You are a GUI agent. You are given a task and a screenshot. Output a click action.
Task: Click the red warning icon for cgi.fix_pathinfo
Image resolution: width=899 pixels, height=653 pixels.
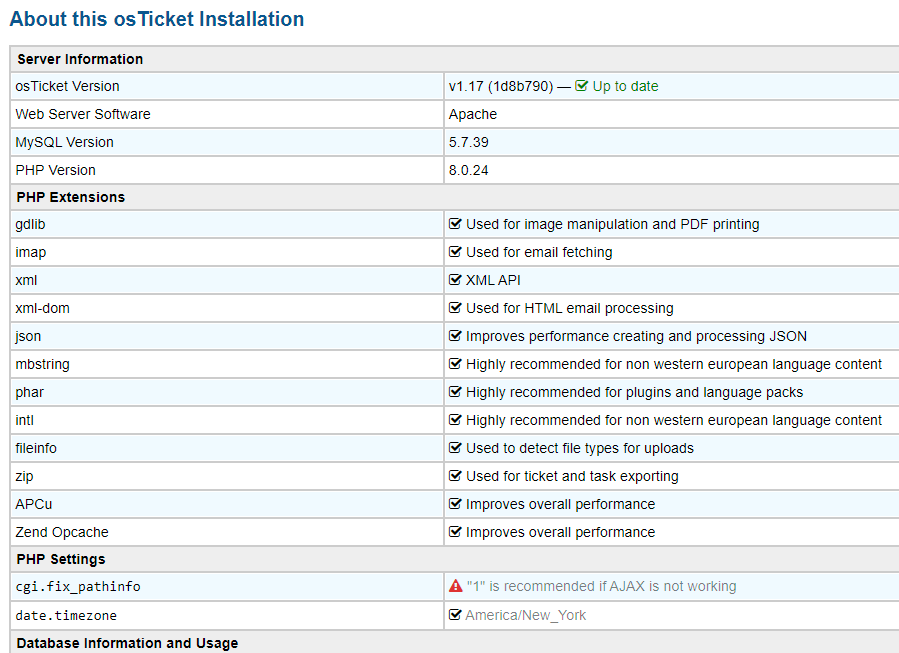tap(455, 586)
